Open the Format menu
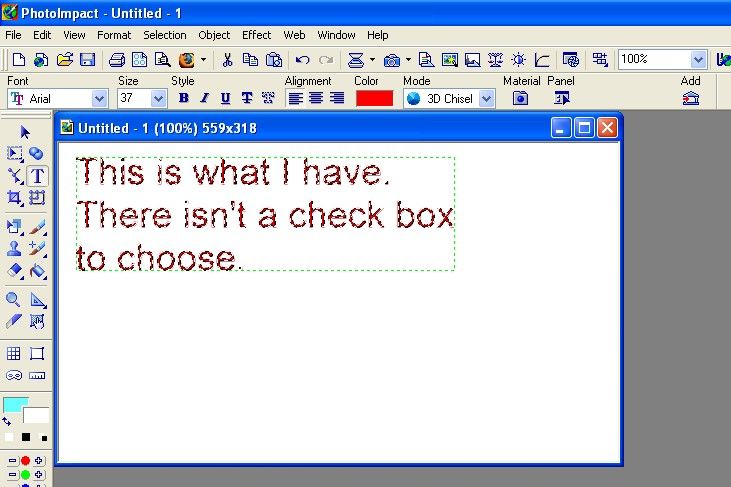 (x=114, y=35)
